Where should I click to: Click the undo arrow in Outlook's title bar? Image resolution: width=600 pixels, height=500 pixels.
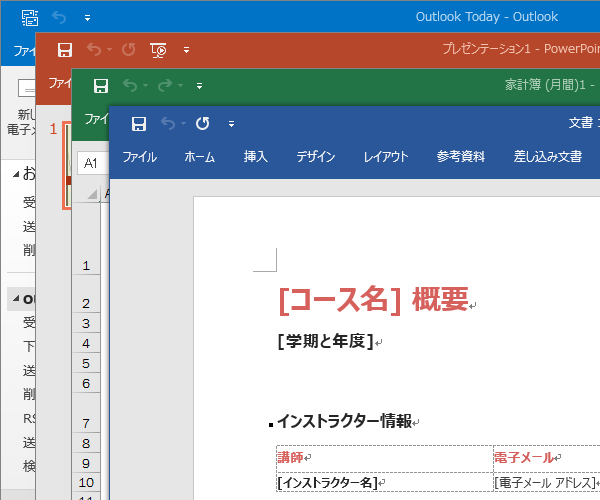click(59, 18)
